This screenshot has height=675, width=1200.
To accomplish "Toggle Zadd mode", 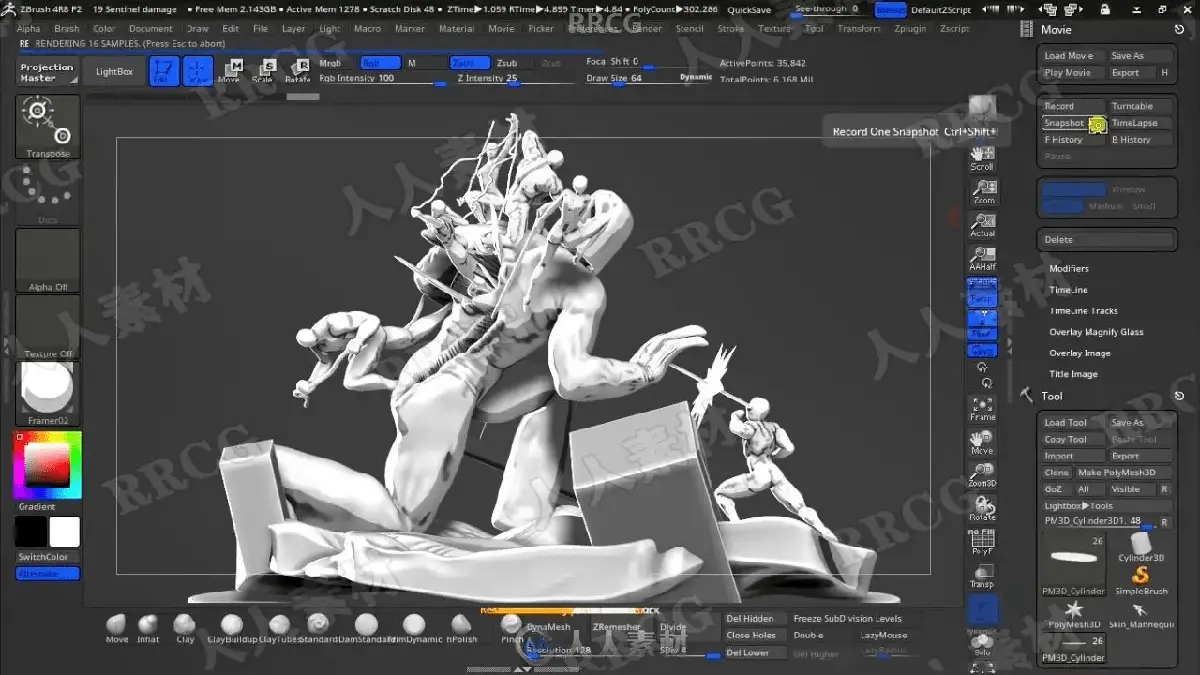I will (470, 63).
